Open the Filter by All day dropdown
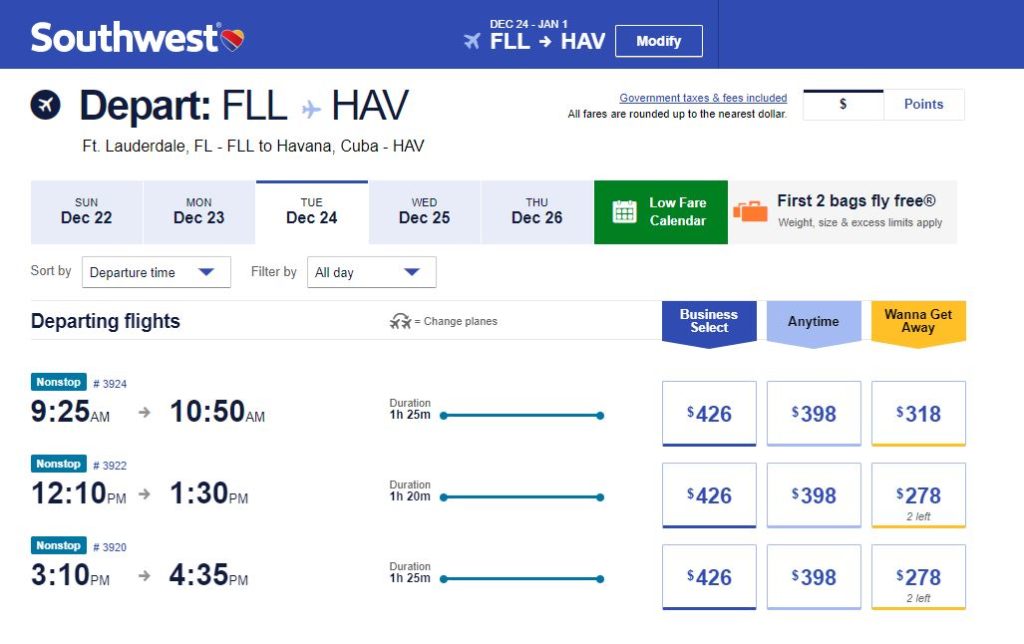Image resolution: width=1024 pixels, height=644 pixels. pos(372,272)
